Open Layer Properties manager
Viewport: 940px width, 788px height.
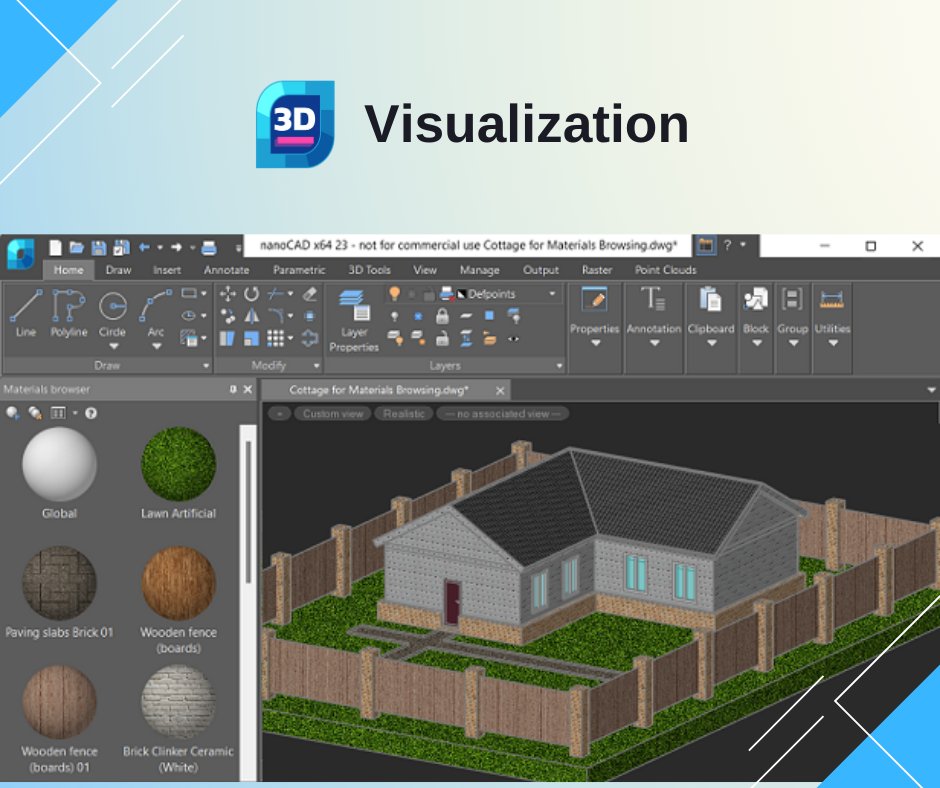pyautogui.click(x=354, y=320)
